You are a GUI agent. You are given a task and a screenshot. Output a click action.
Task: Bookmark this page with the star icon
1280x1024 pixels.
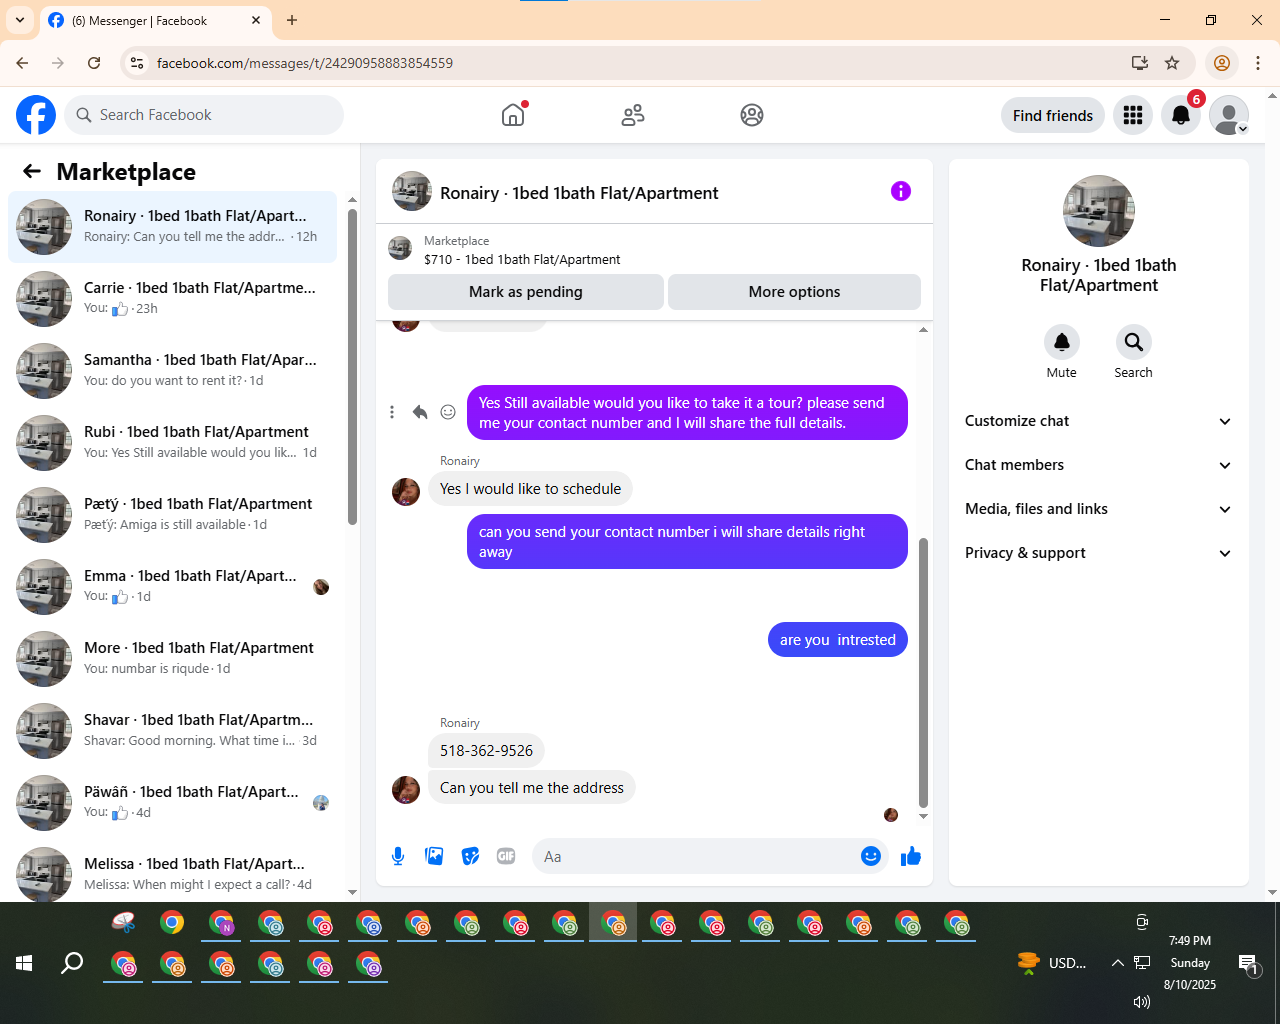click(1172, 63)
